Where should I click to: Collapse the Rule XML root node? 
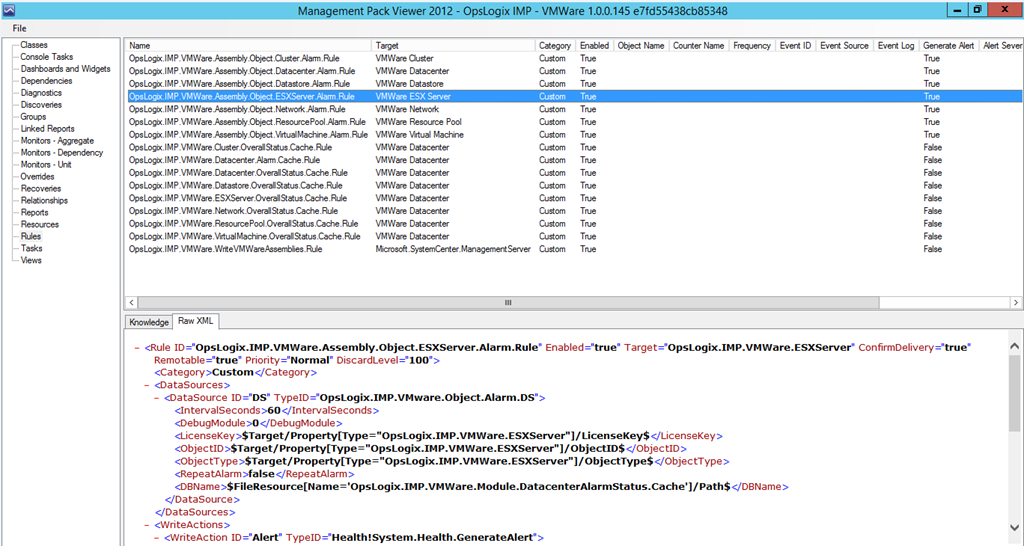click(137, 347)
